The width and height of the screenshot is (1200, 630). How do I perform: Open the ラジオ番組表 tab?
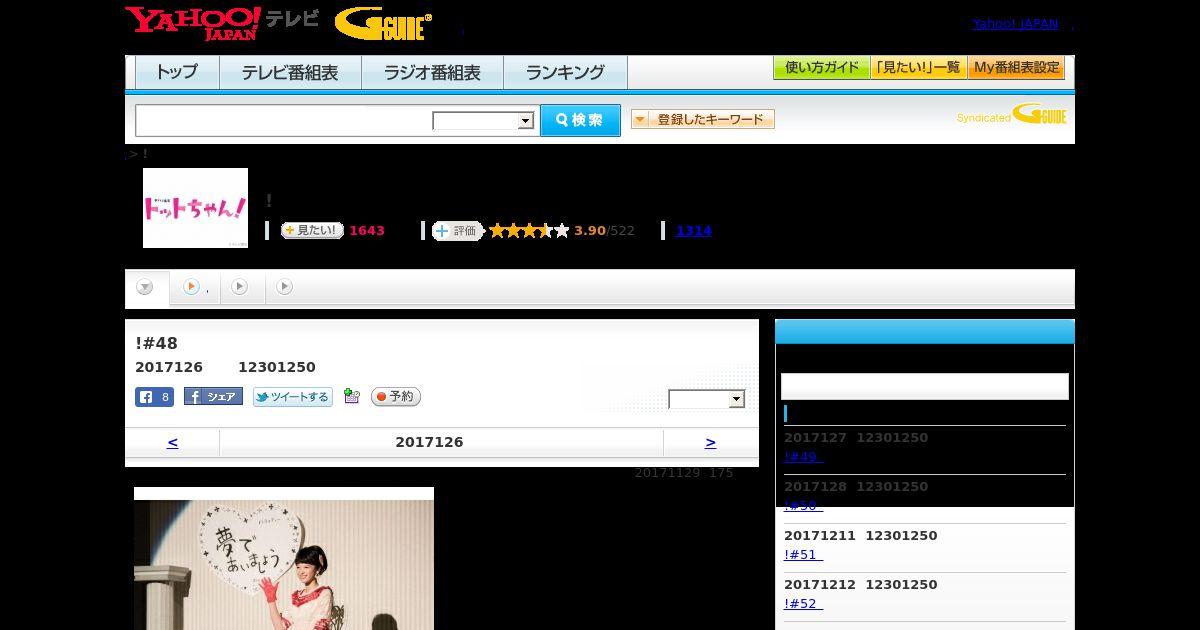click(432, 72)
